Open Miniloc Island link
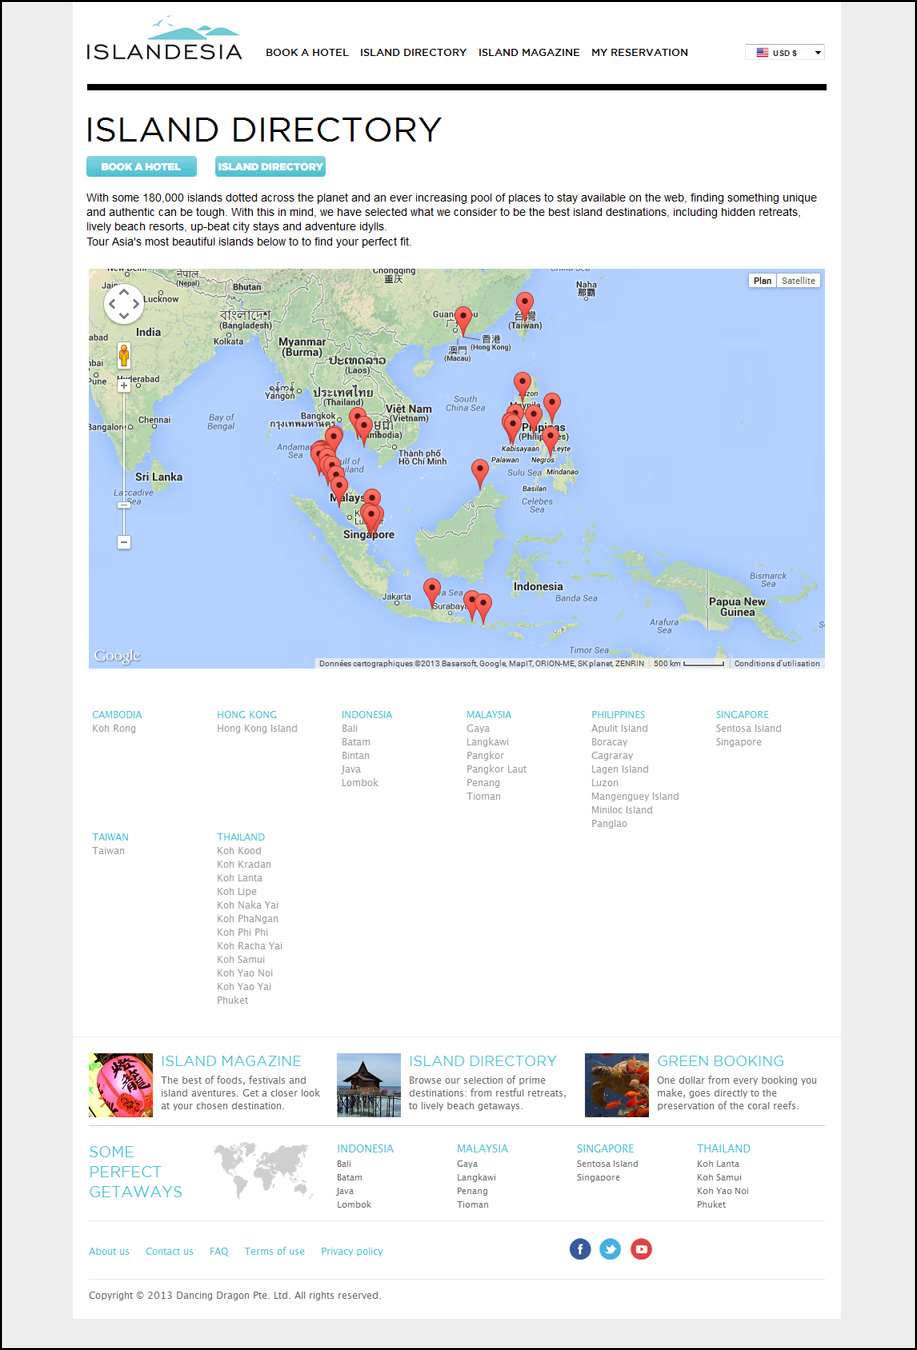Screen dimensions: 917x1350 [x=622, y=811]
